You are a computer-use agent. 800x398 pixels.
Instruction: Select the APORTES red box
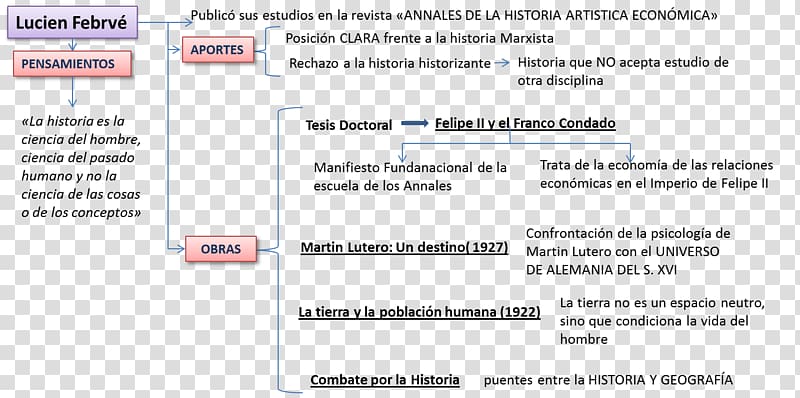point(218,50)
